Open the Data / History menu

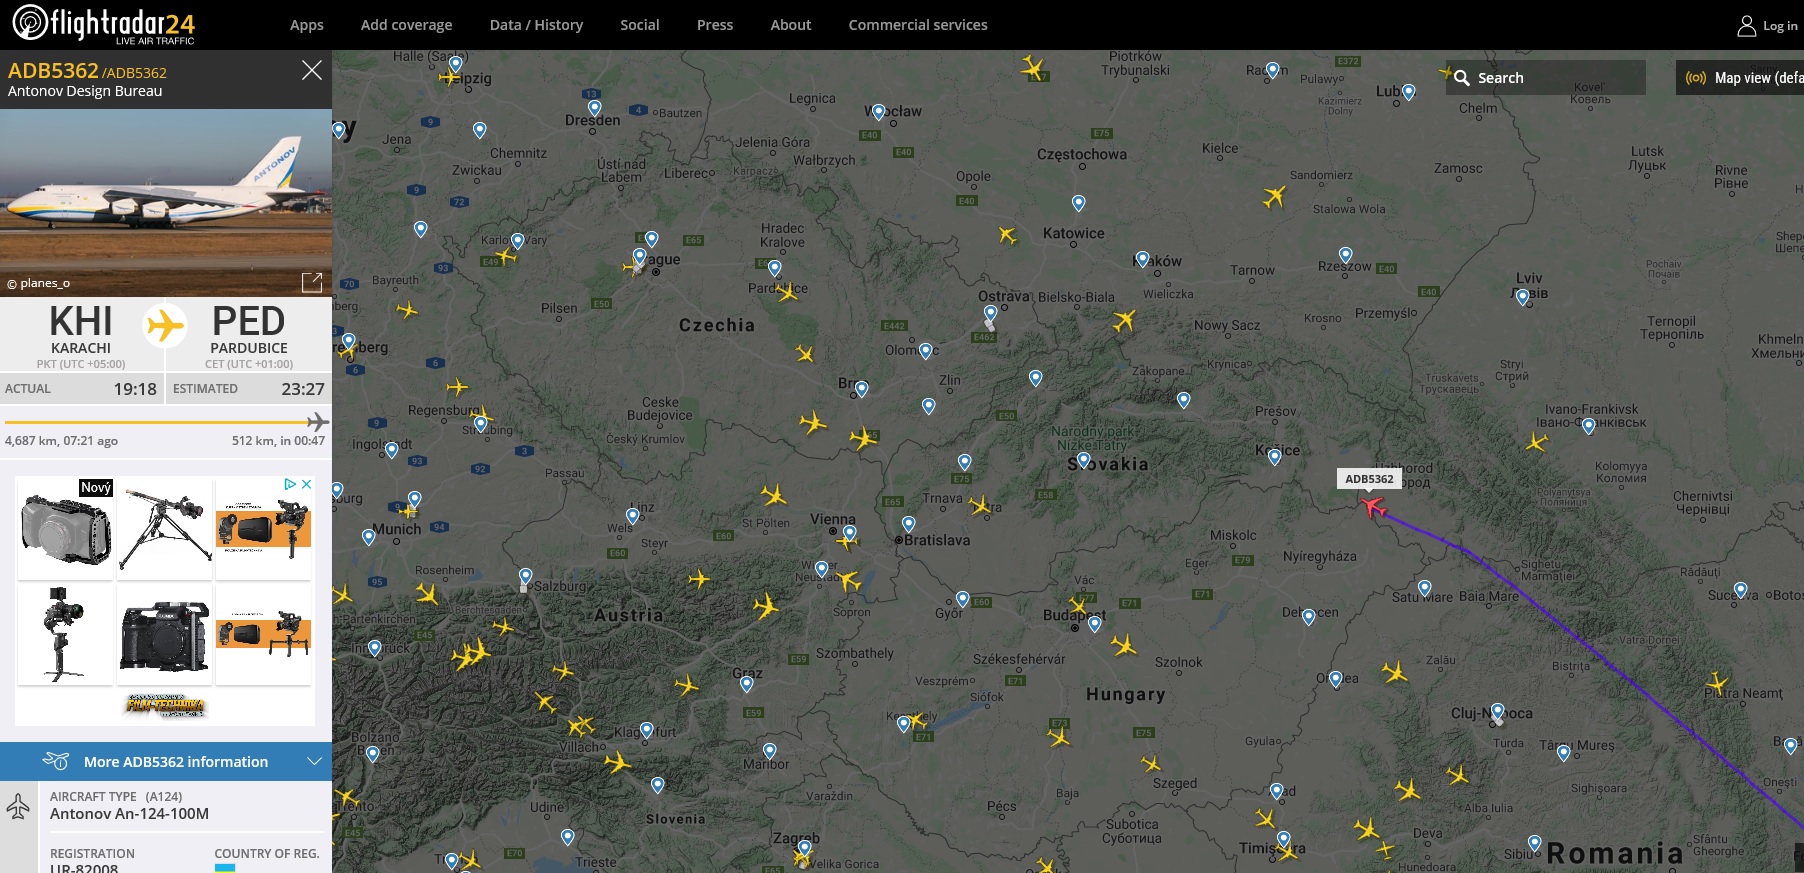click(536, 25)
